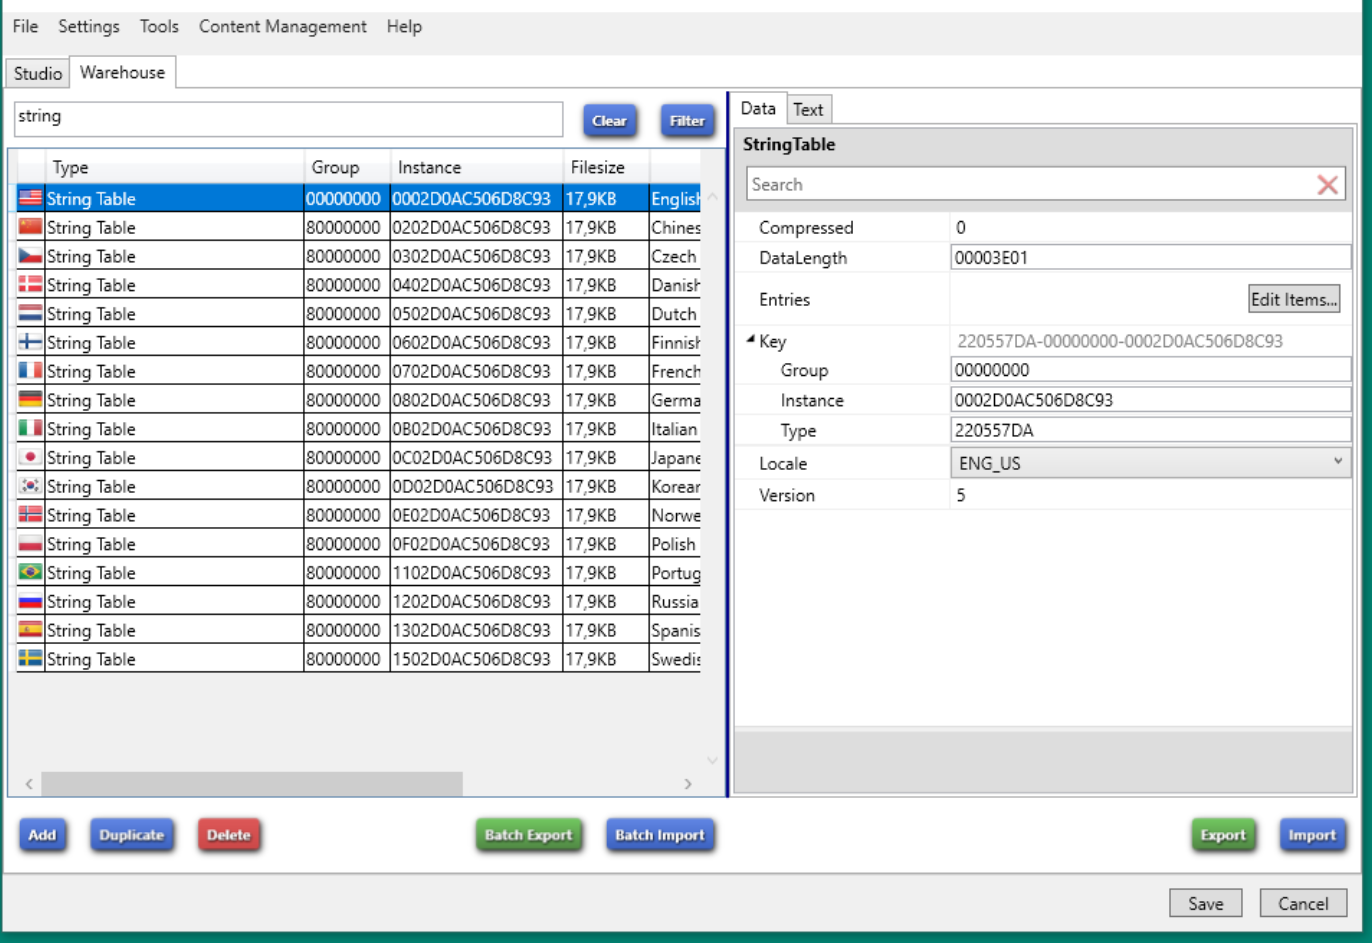Click the Japanese flag icon
Viewport: 1372px width, 943px height.
click(x=30, y=457)
